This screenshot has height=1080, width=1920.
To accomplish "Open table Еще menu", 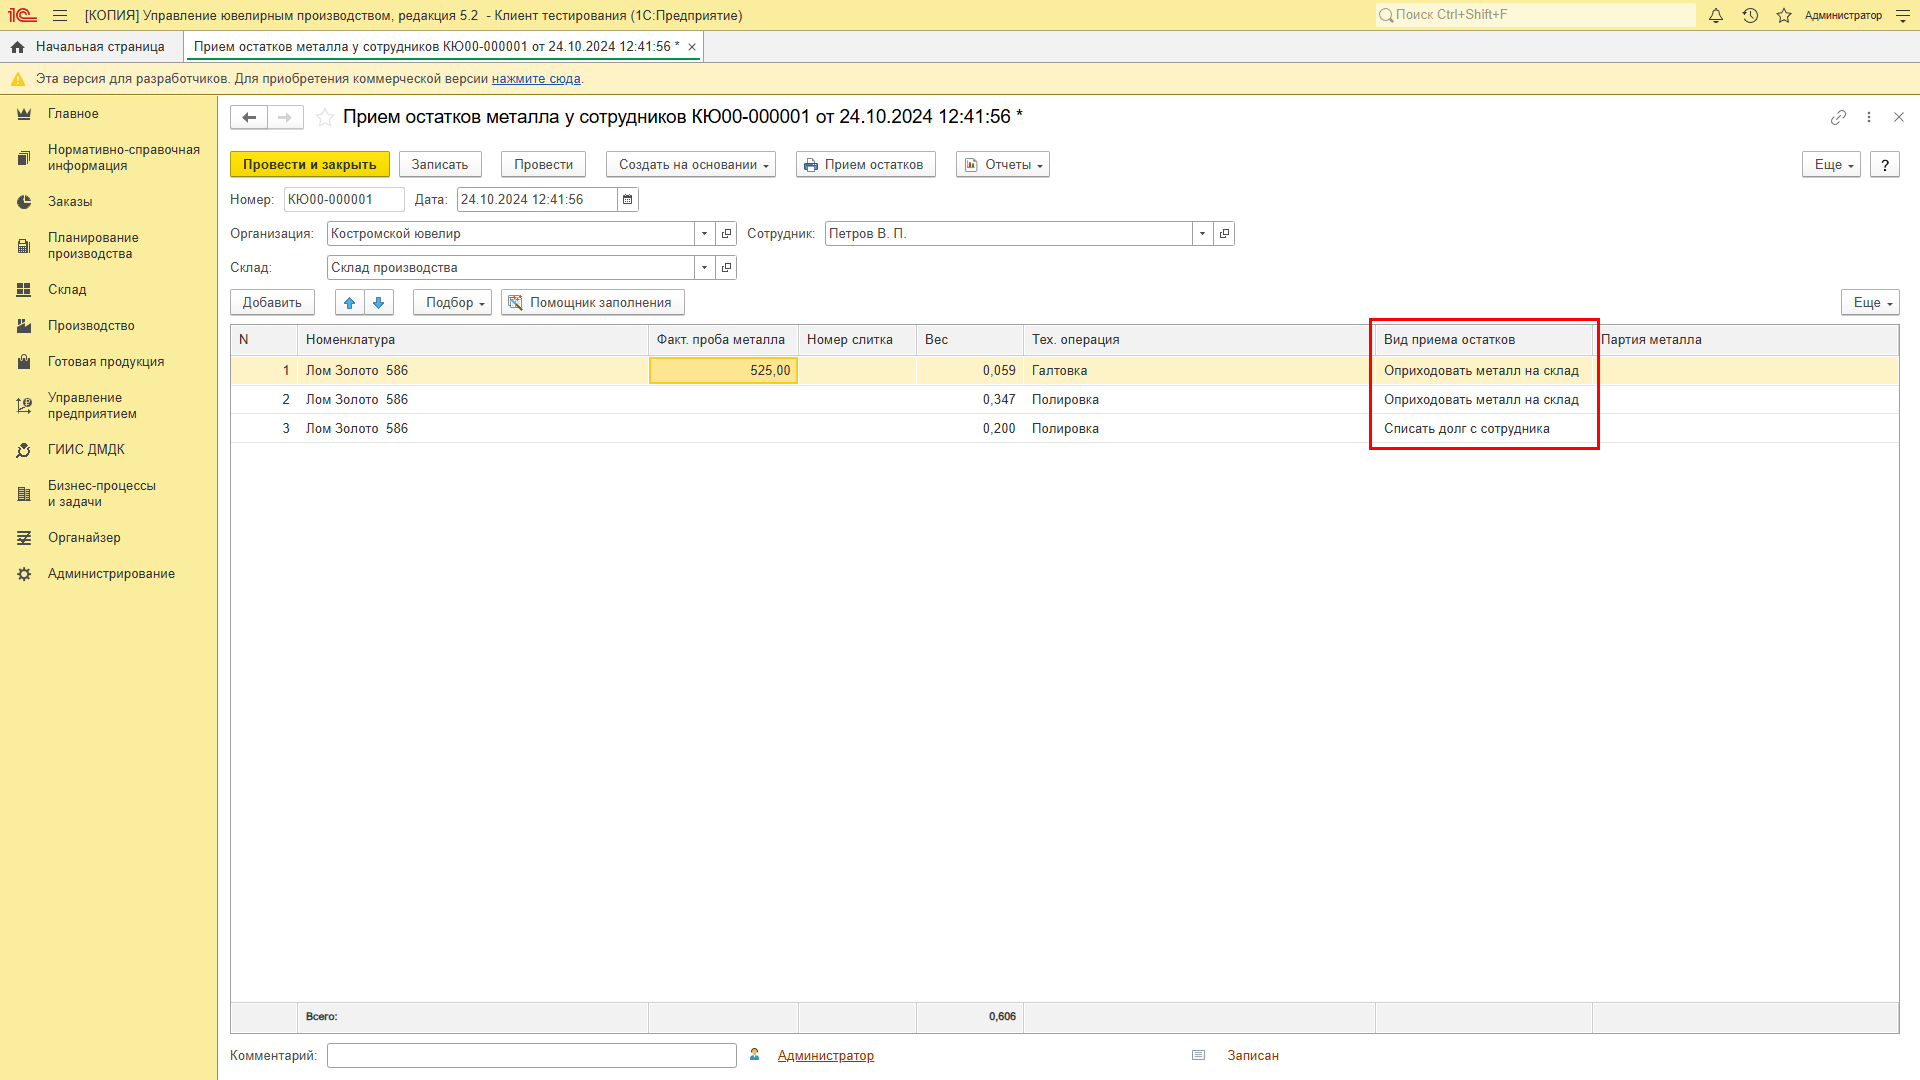I will 1870,303.
